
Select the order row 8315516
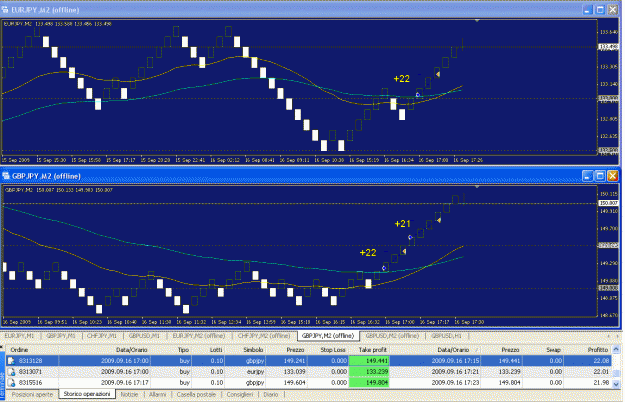[309, 383]
